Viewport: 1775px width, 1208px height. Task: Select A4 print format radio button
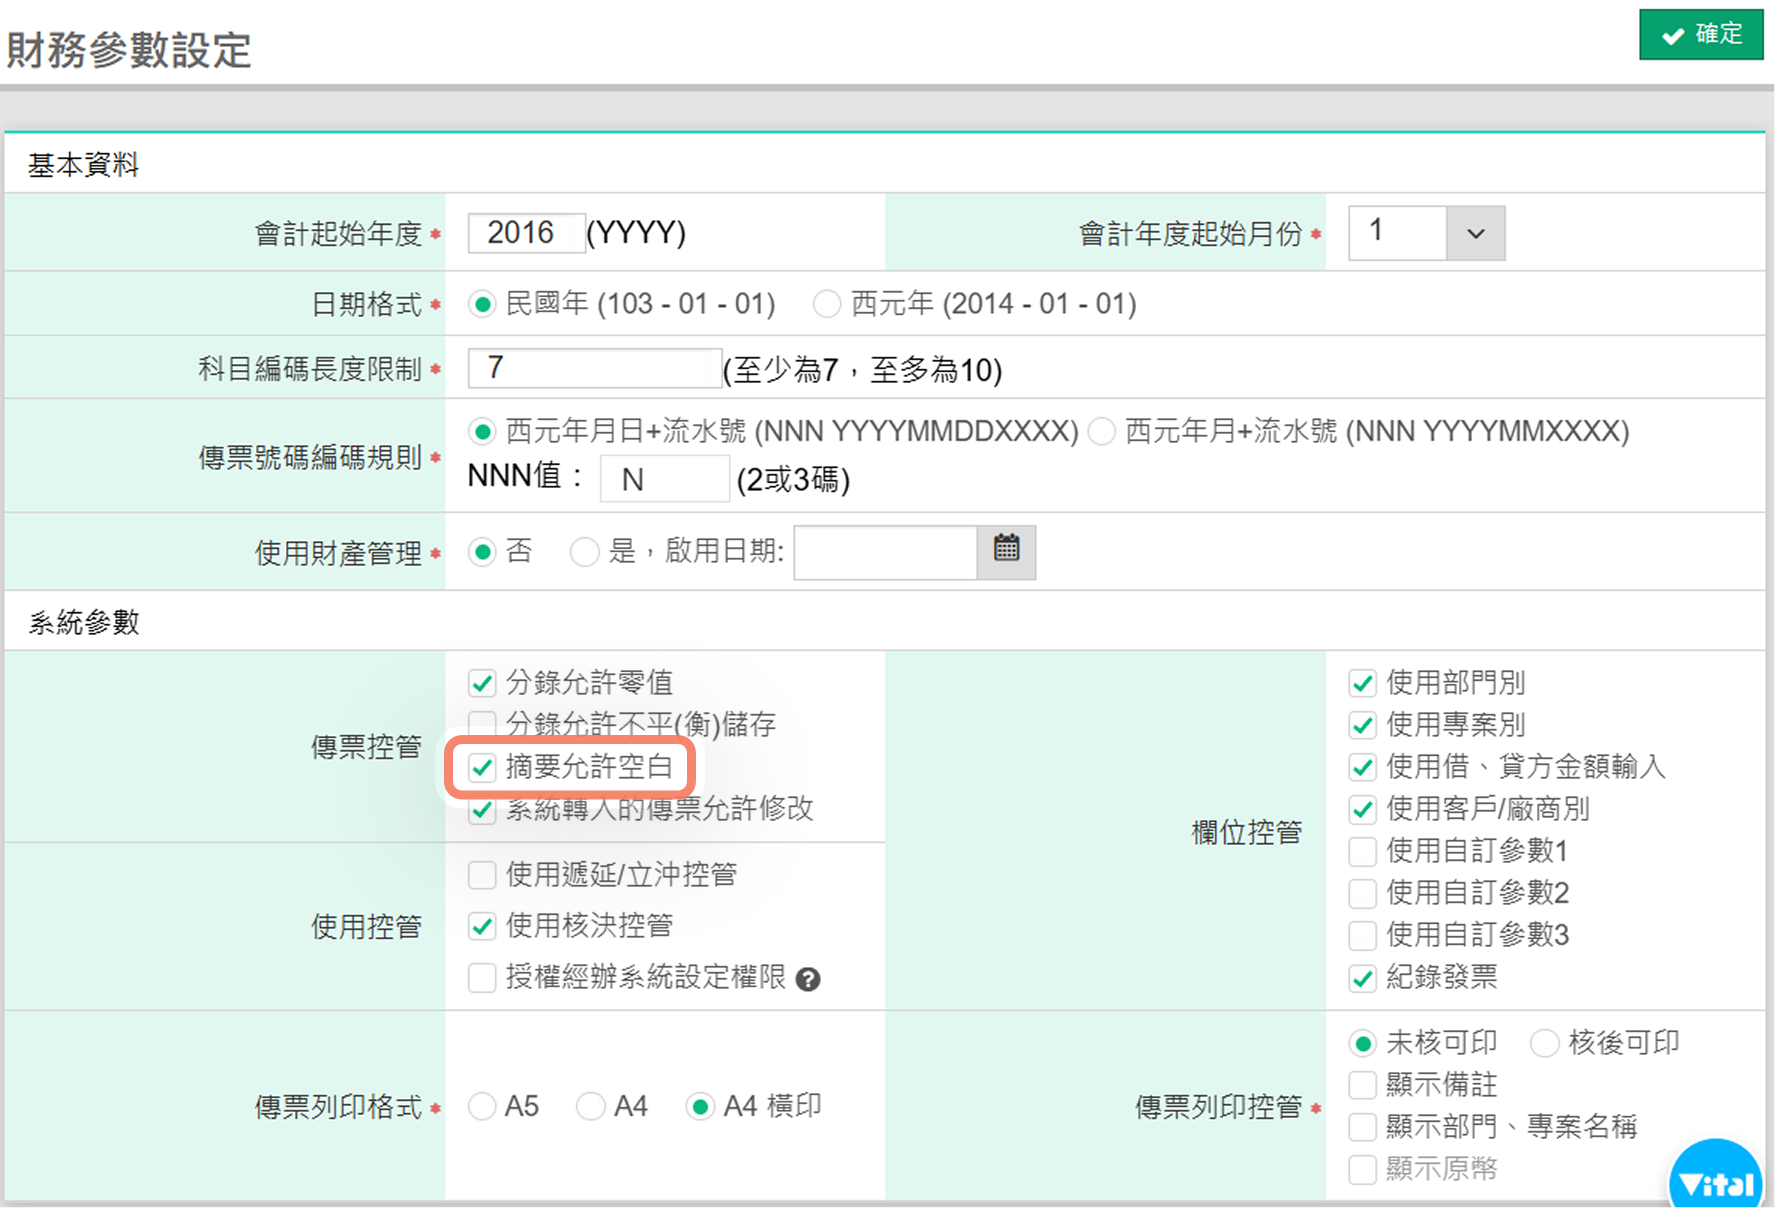(591, 1106)
